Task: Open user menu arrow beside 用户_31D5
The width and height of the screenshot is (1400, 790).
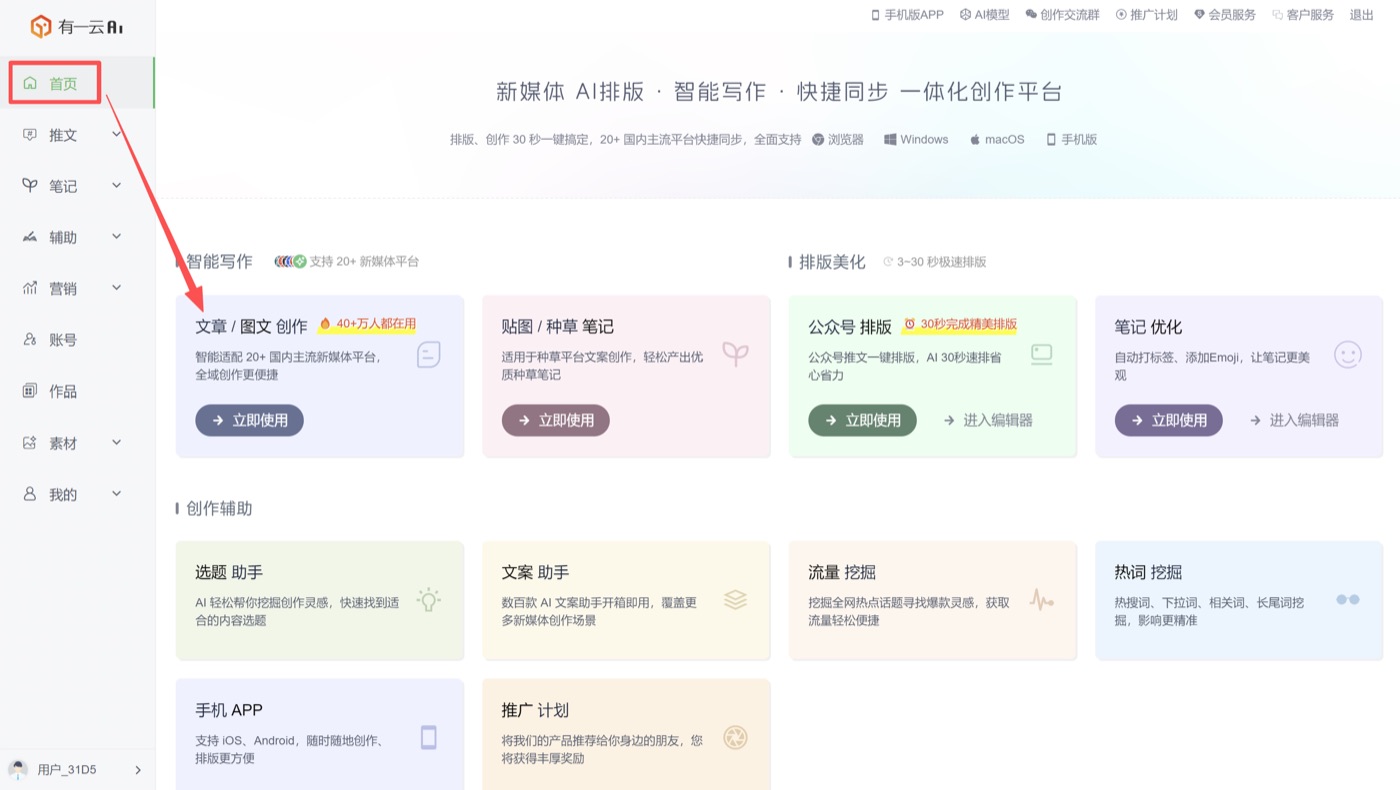Action: click(x=138, y=770)
